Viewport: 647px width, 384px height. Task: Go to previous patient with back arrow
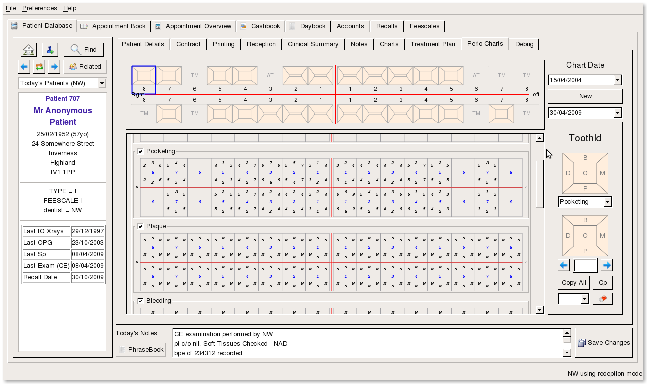[24, 66]
